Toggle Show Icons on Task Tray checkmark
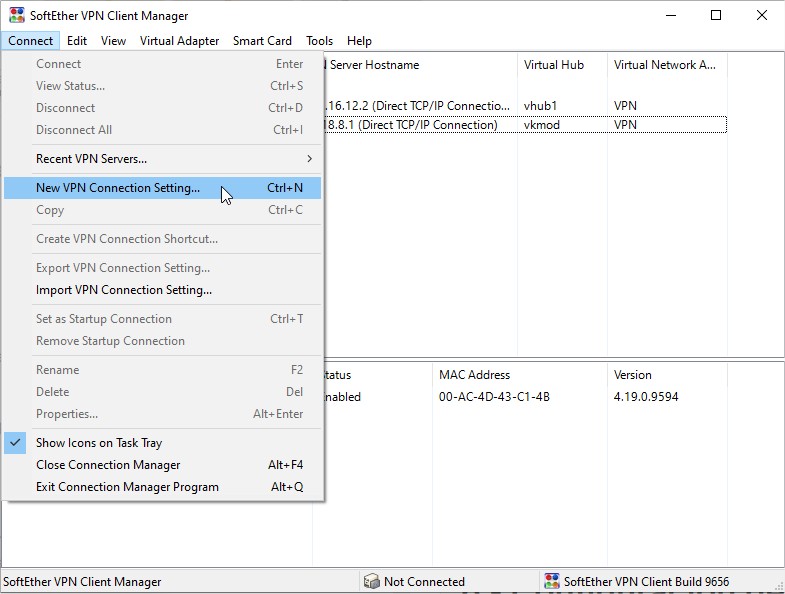 (x=15, y=443)
